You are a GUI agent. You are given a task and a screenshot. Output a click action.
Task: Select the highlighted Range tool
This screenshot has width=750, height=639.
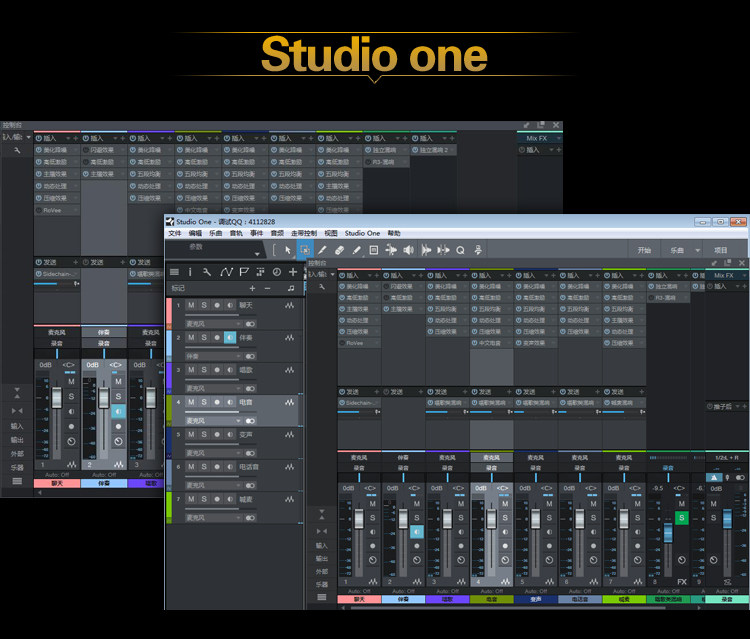305,250
